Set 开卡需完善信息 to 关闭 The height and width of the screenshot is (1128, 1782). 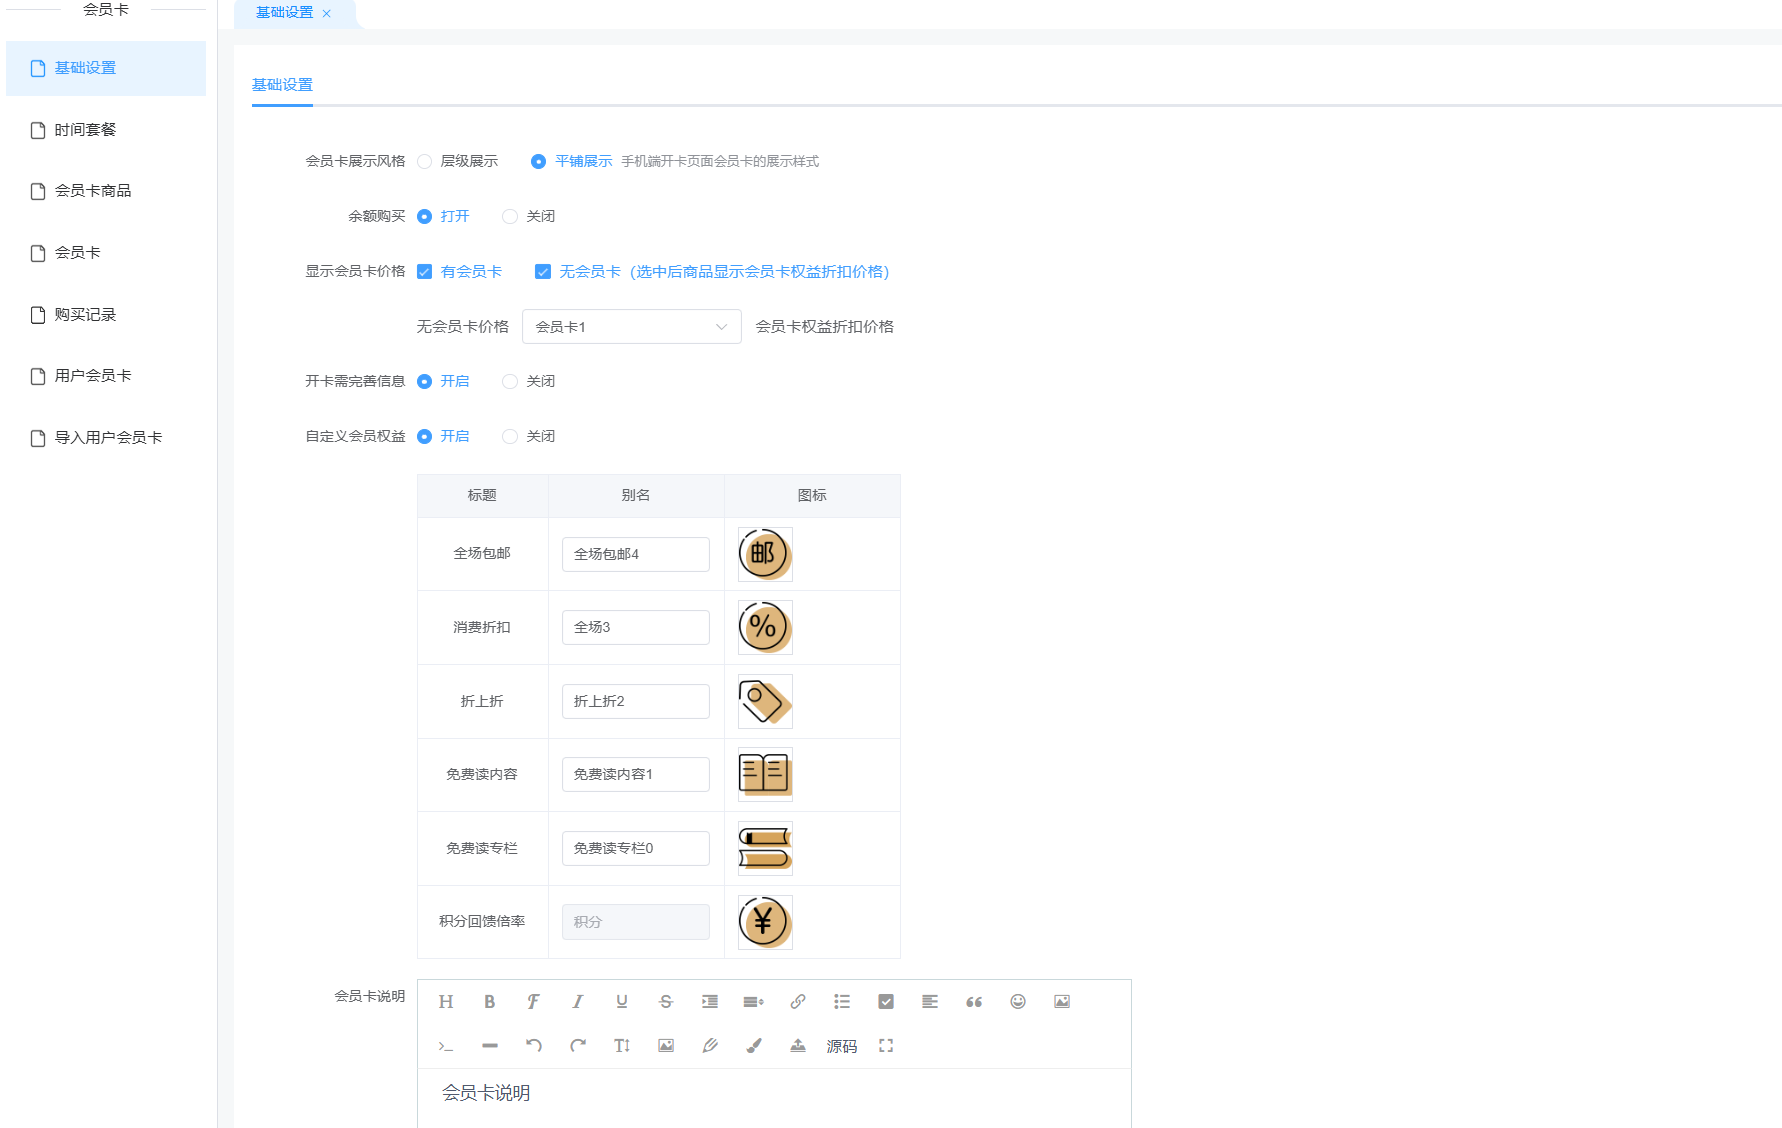510,382
